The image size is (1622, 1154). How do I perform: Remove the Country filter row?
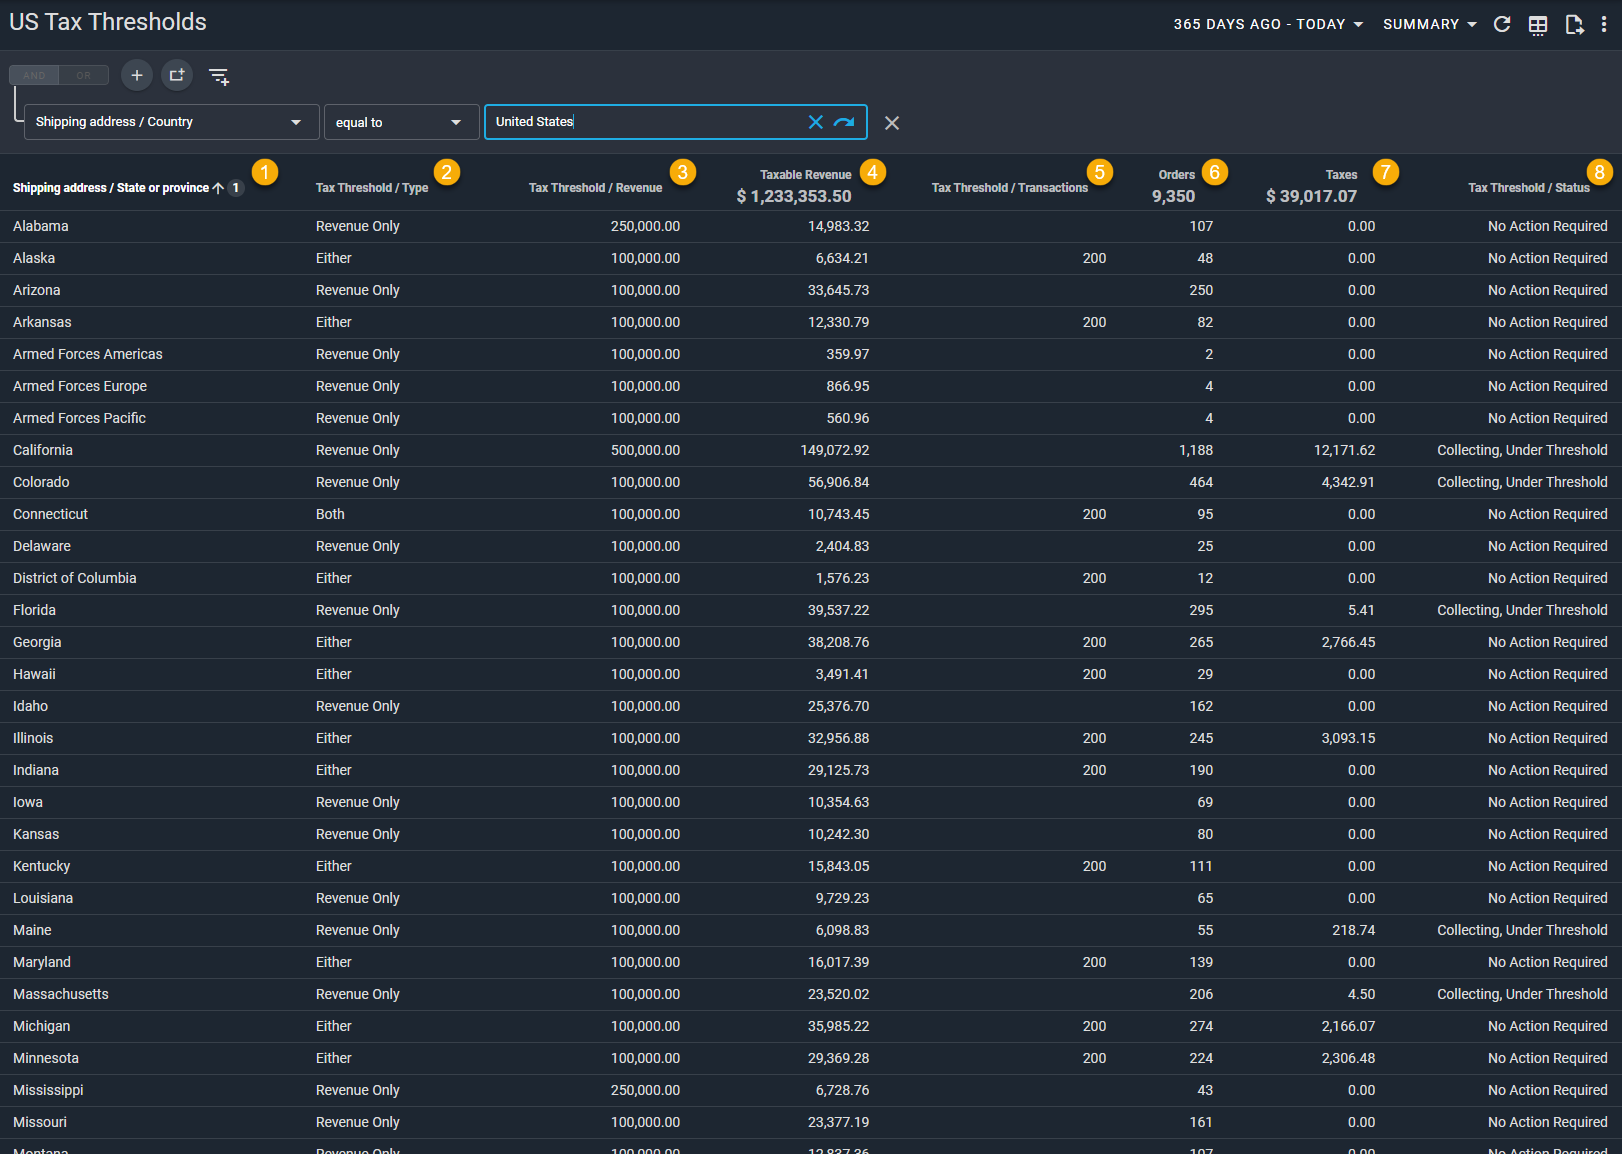point(892,123)
